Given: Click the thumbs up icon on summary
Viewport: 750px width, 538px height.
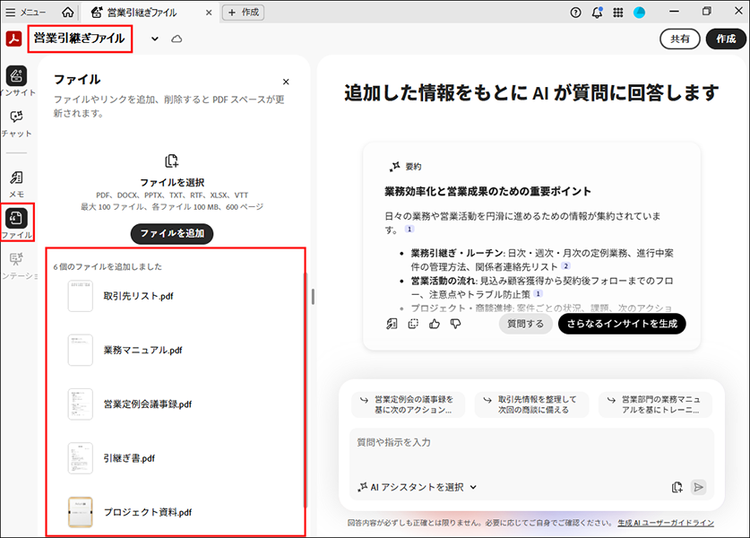Looking at the screenshot, I should [433, 324].
